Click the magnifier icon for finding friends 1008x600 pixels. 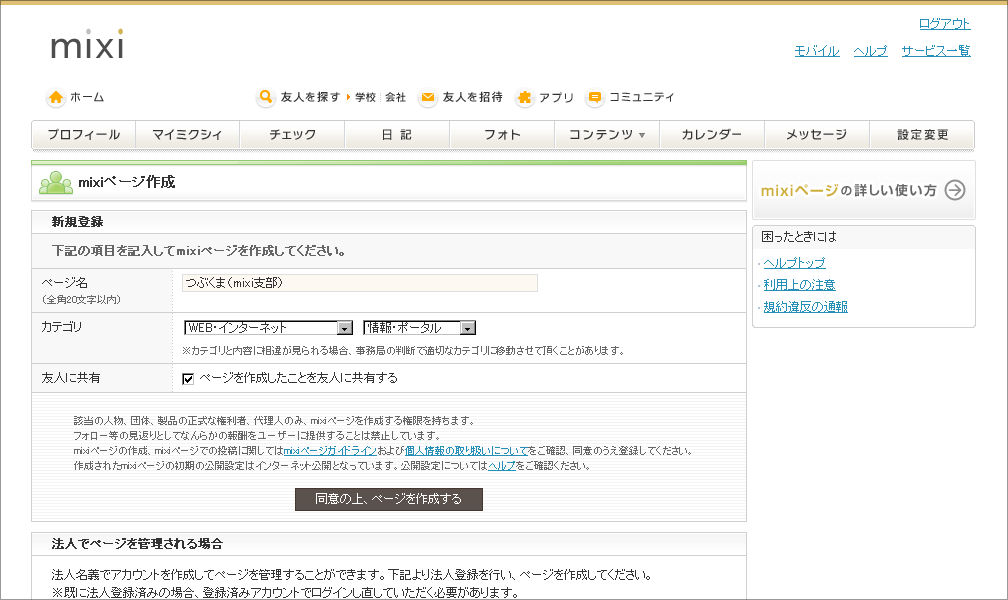click(x=266, y=97)
